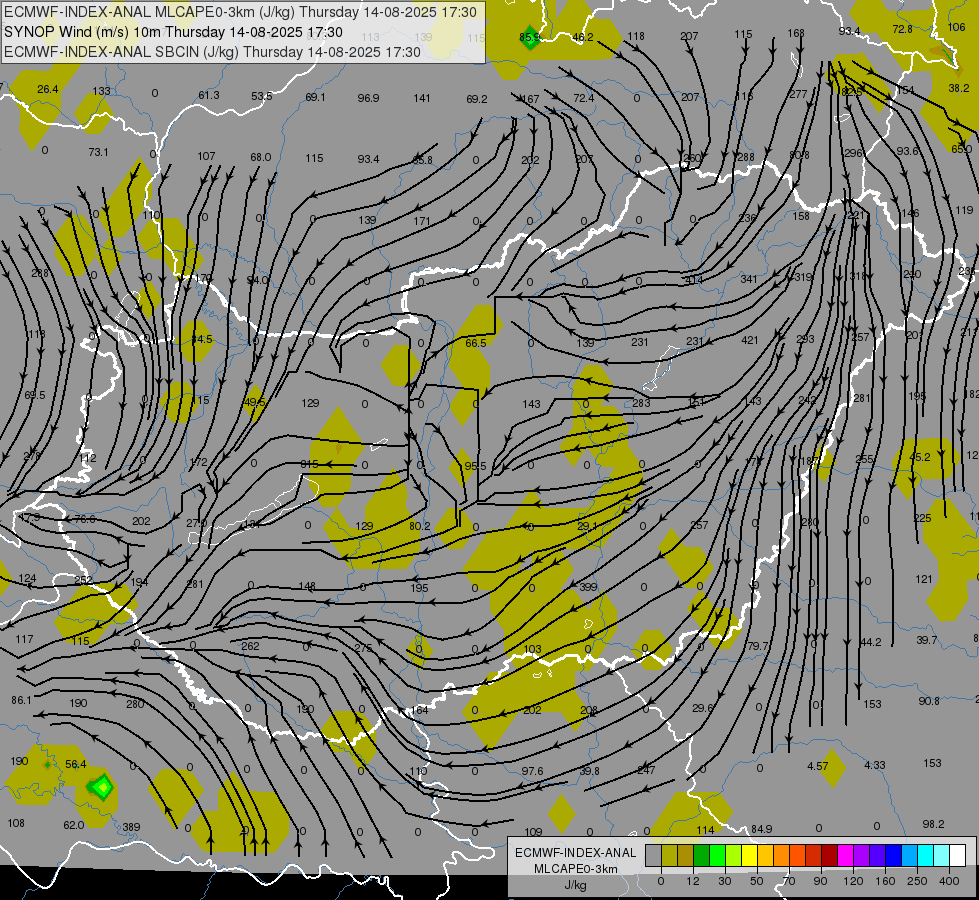Select map value 95.5
The image size is (979, 900).
click(x=476, y=466)
